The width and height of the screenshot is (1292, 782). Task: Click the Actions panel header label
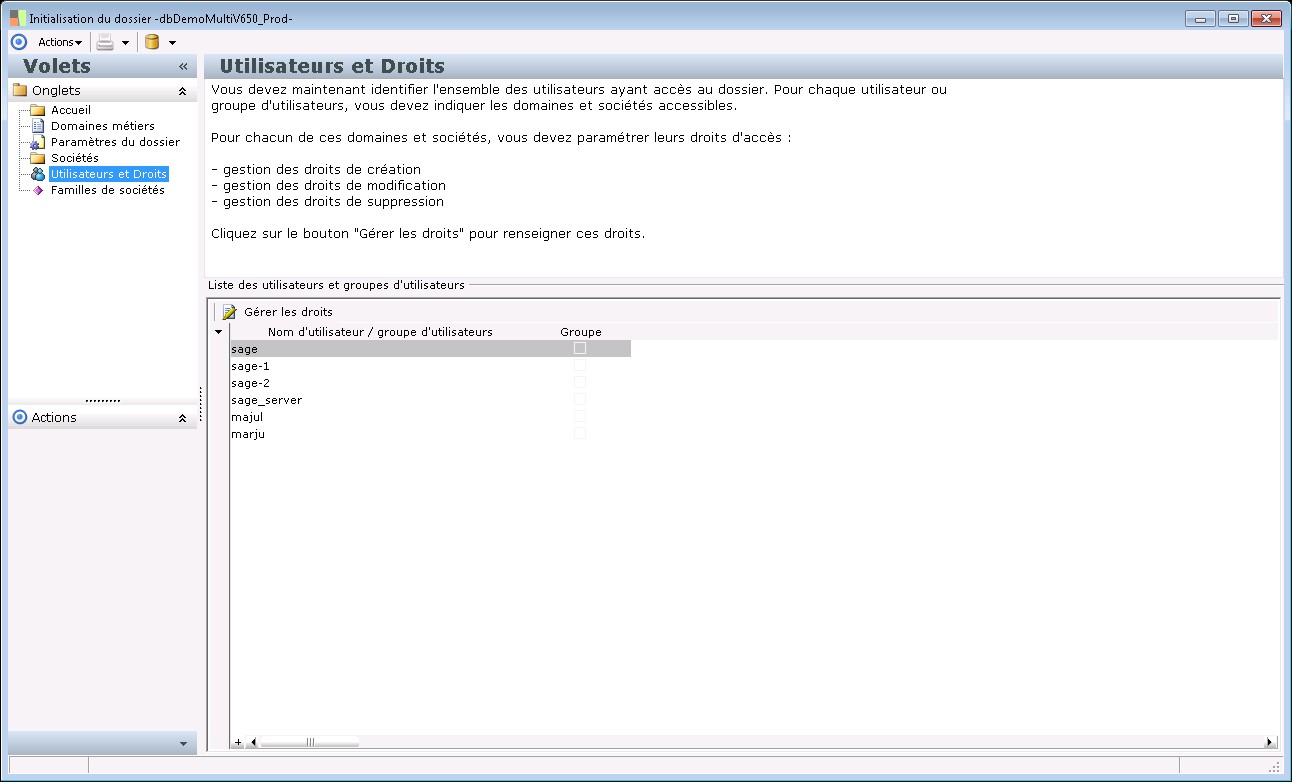pyautogui.click(x=54, y=418)
